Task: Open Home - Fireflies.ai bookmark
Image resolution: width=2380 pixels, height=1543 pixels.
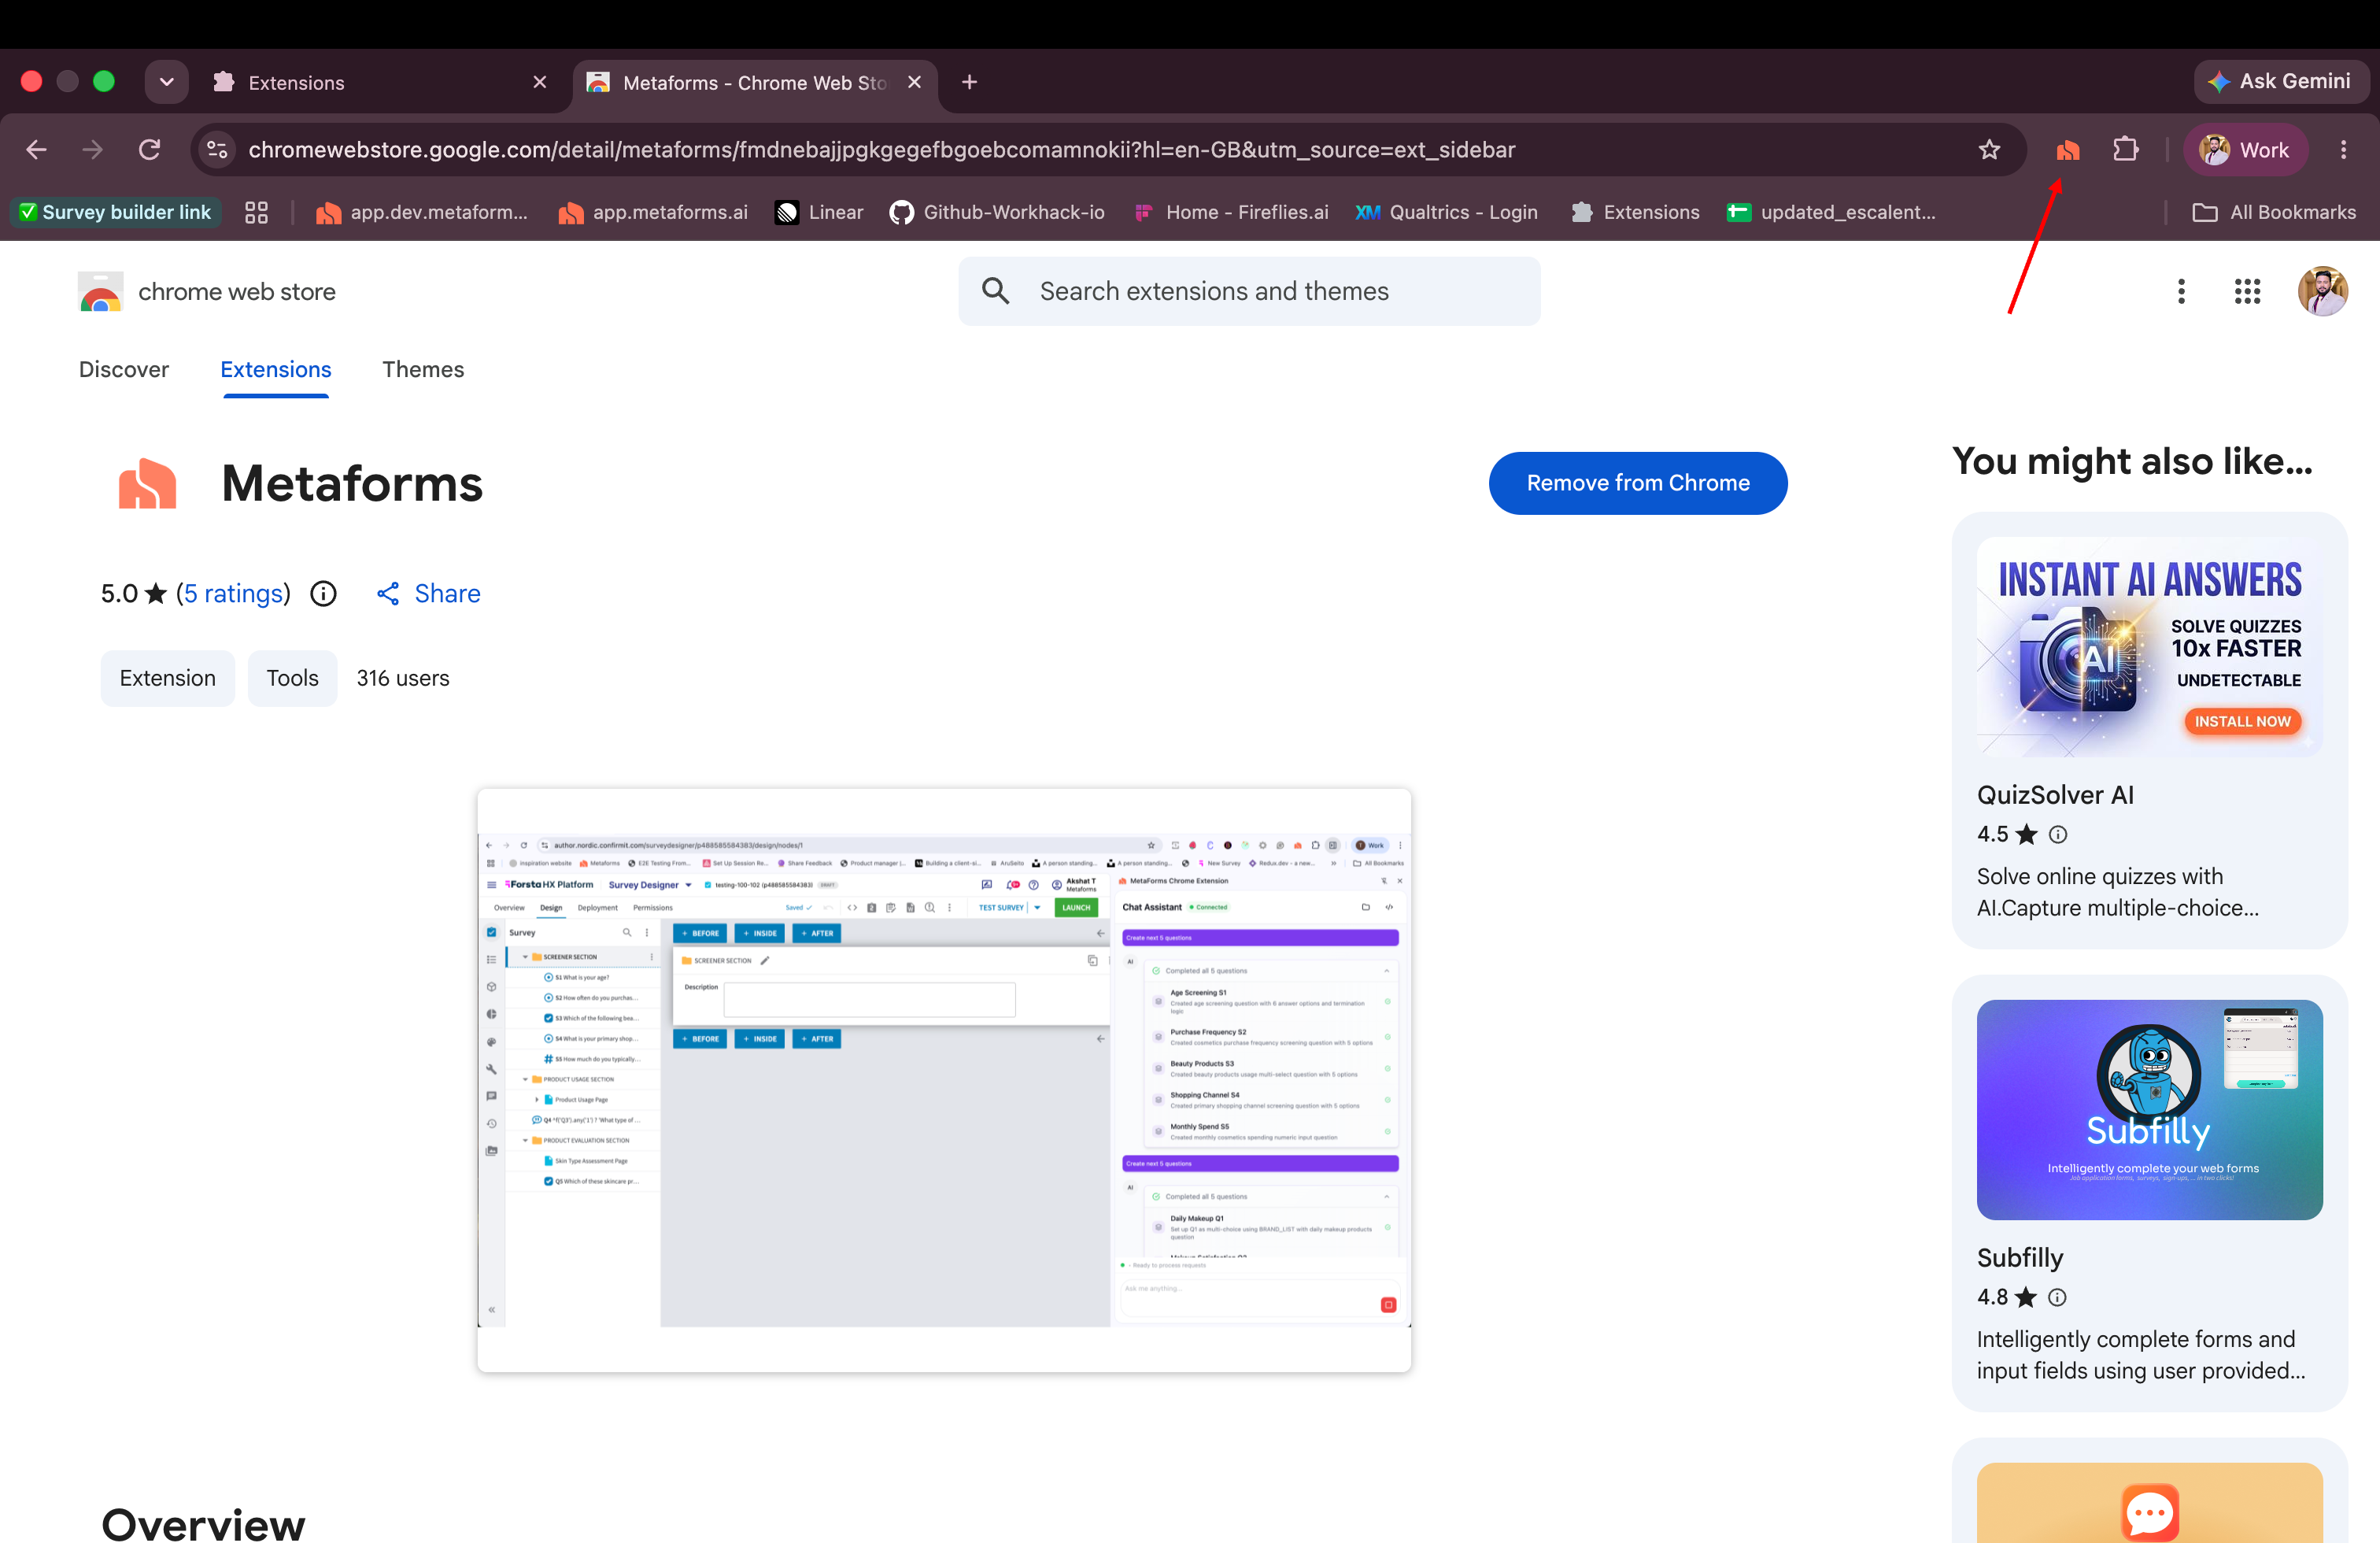Action: [x=1231, y=212]
